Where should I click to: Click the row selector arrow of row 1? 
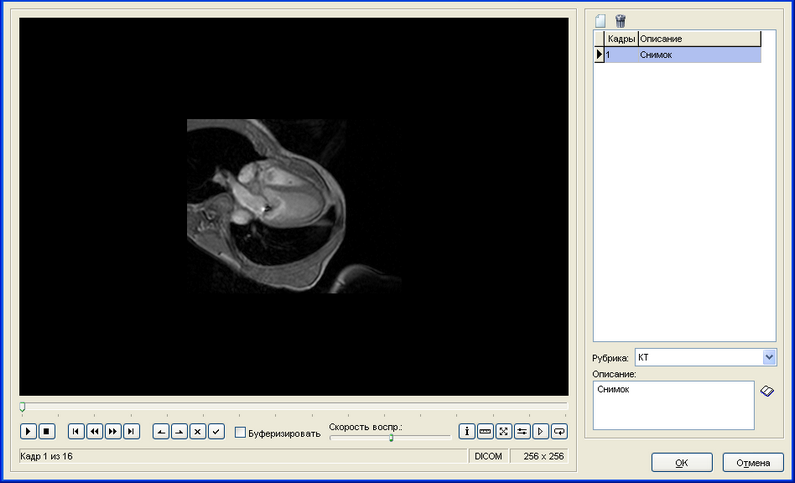[599, 54]
